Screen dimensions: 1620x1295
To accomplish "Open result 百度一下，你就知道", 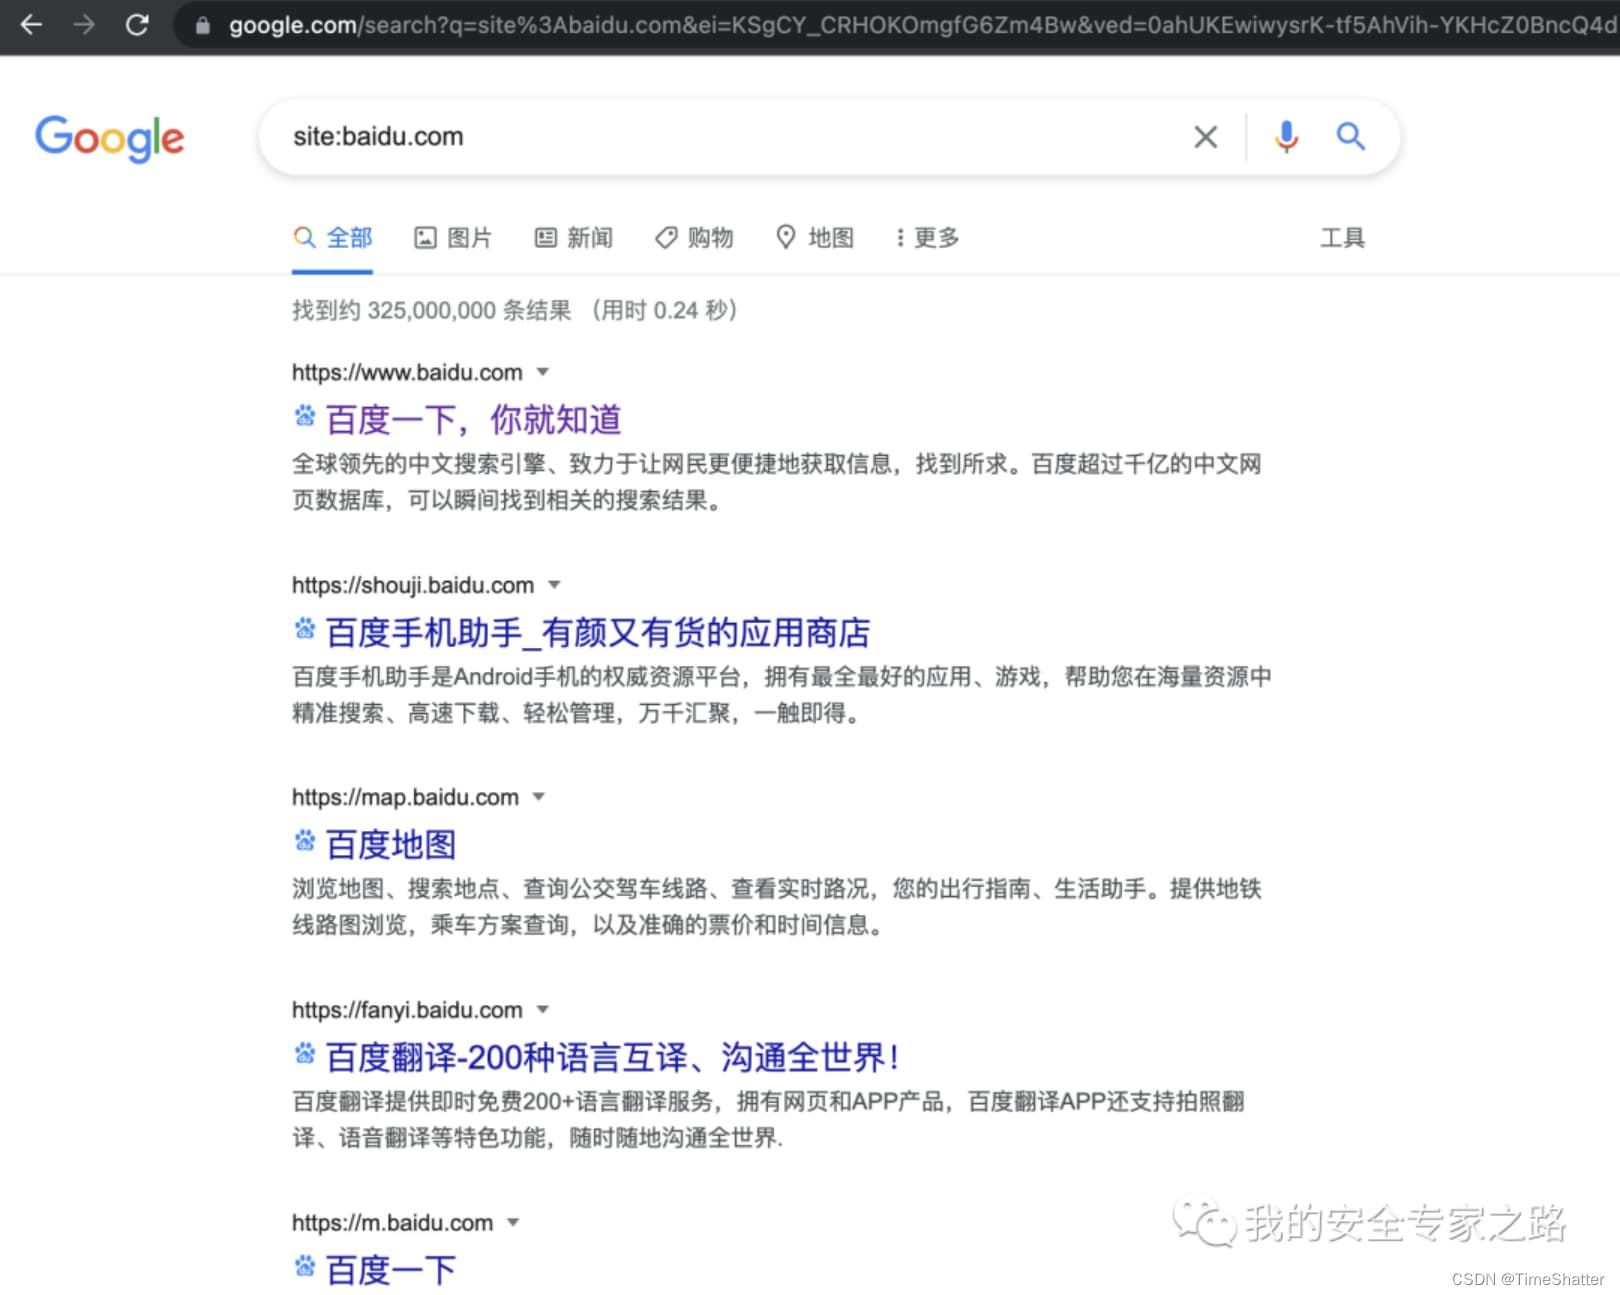I will [473, 420].
